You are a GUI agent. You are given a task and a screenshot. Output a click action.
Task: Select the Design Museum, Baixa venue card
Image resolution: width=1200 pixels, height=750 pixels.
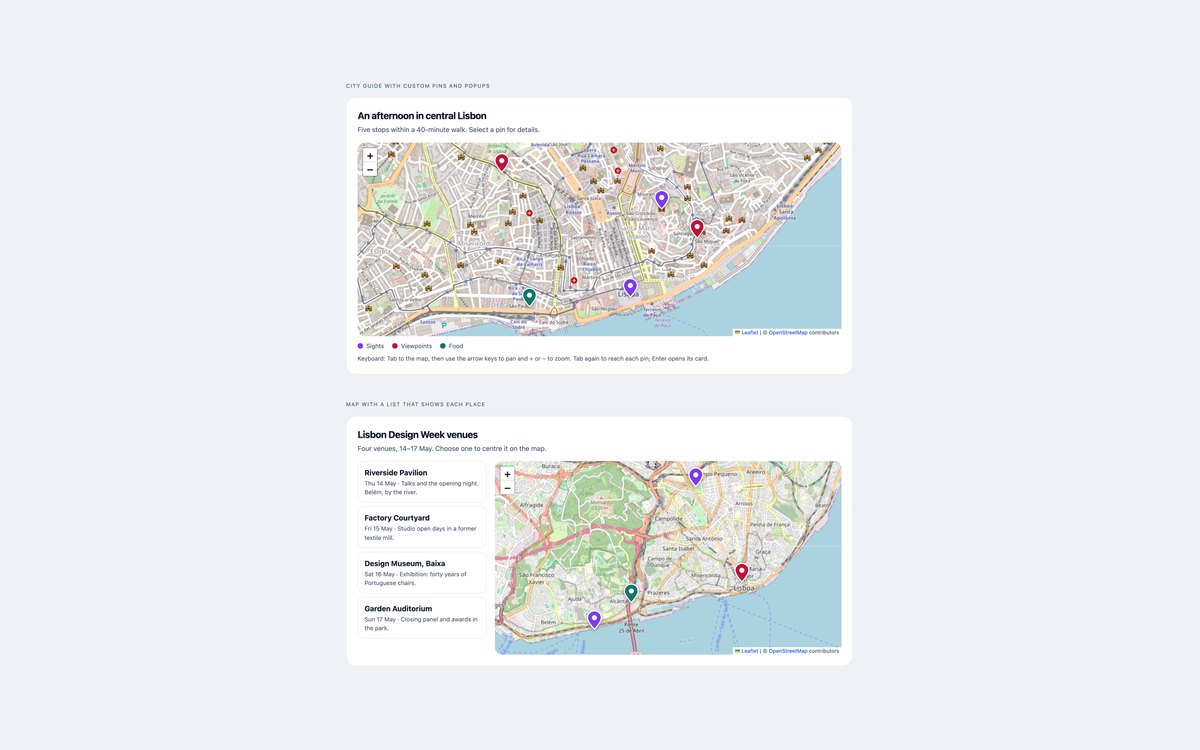422,572
